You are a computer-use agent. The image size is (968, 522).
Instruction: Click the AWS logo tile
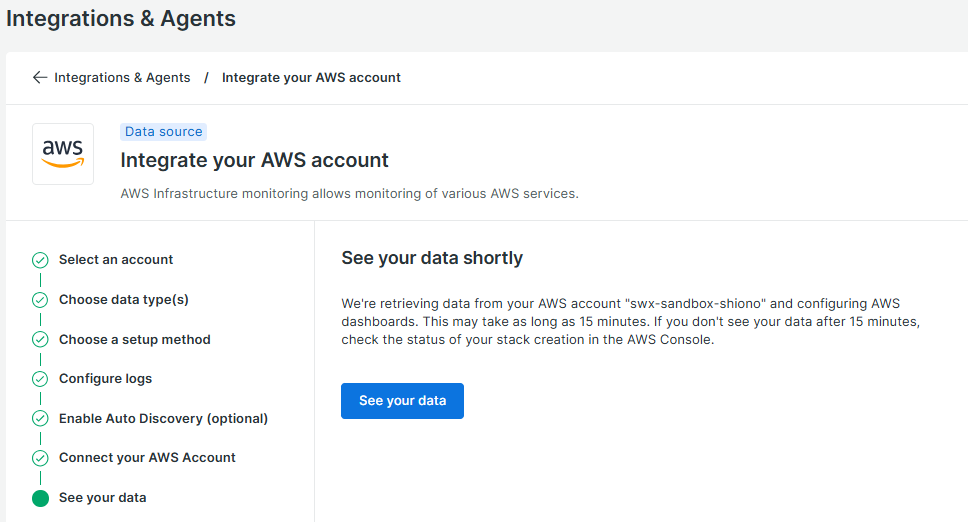tap(63, 154)
